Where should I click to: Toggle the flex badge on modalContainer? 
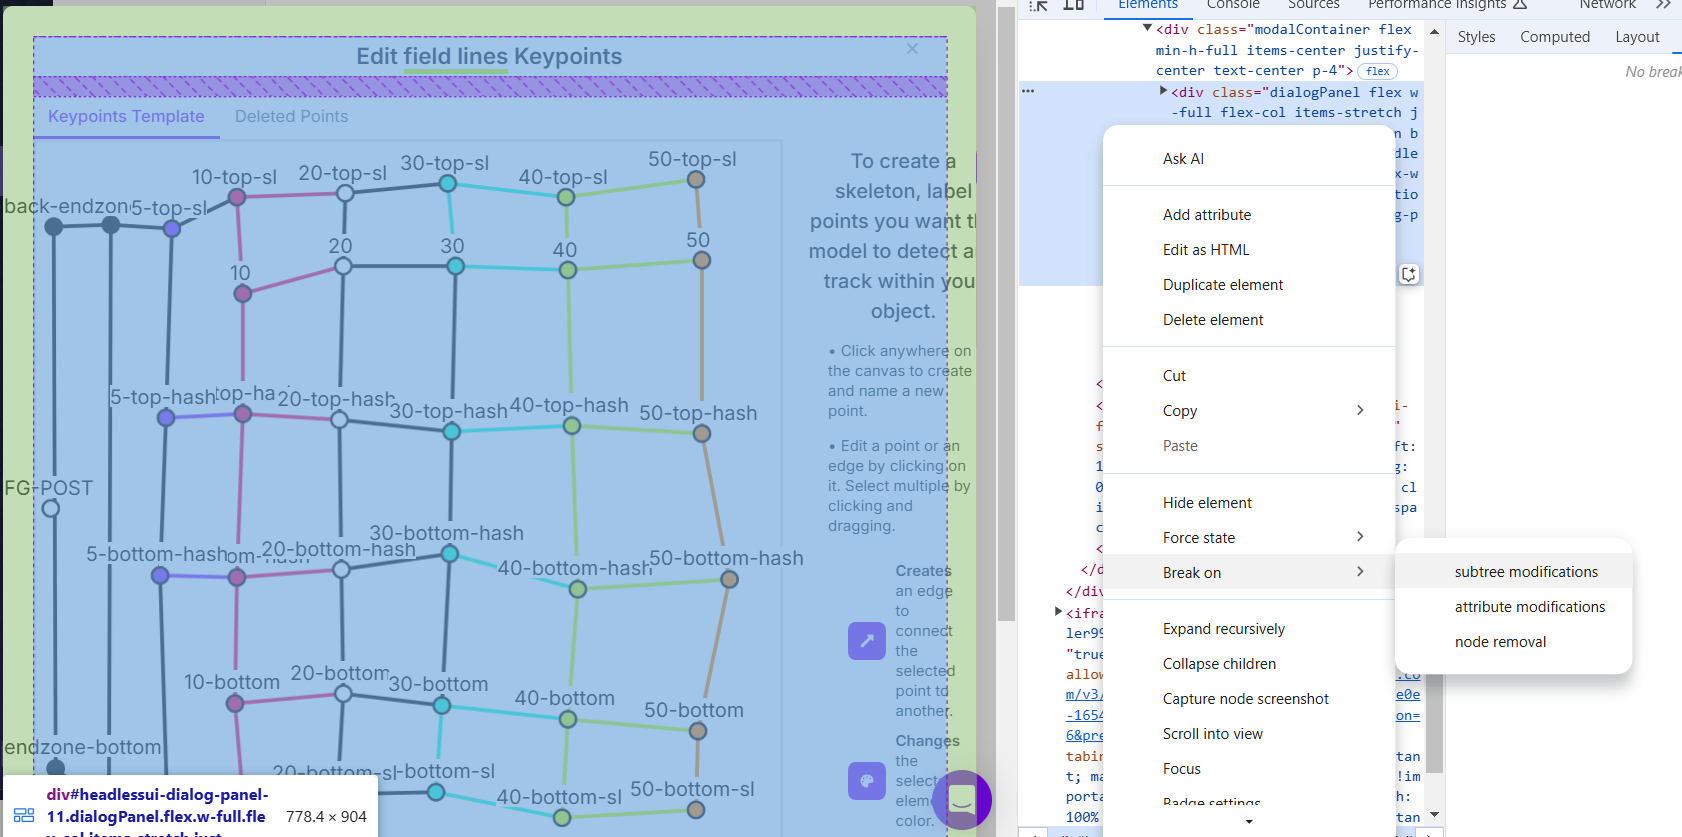pyautogui.click(x=1377, y=71)
